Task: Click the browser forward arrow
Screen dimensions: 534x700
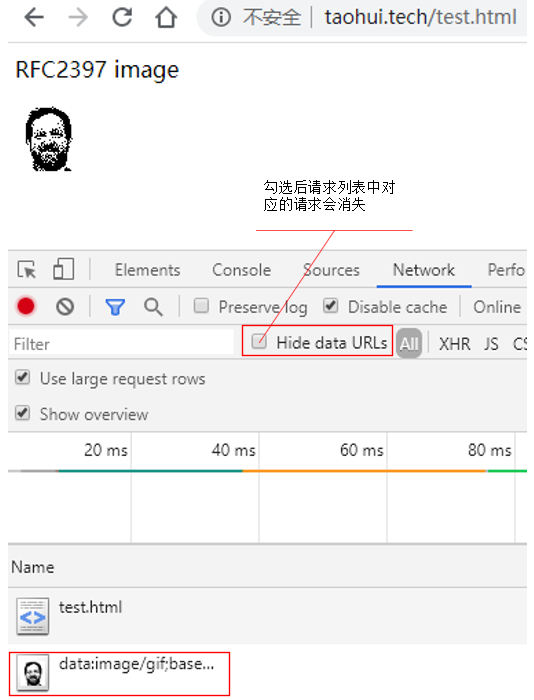Action: pyautogui.click(x=78, y=18)
